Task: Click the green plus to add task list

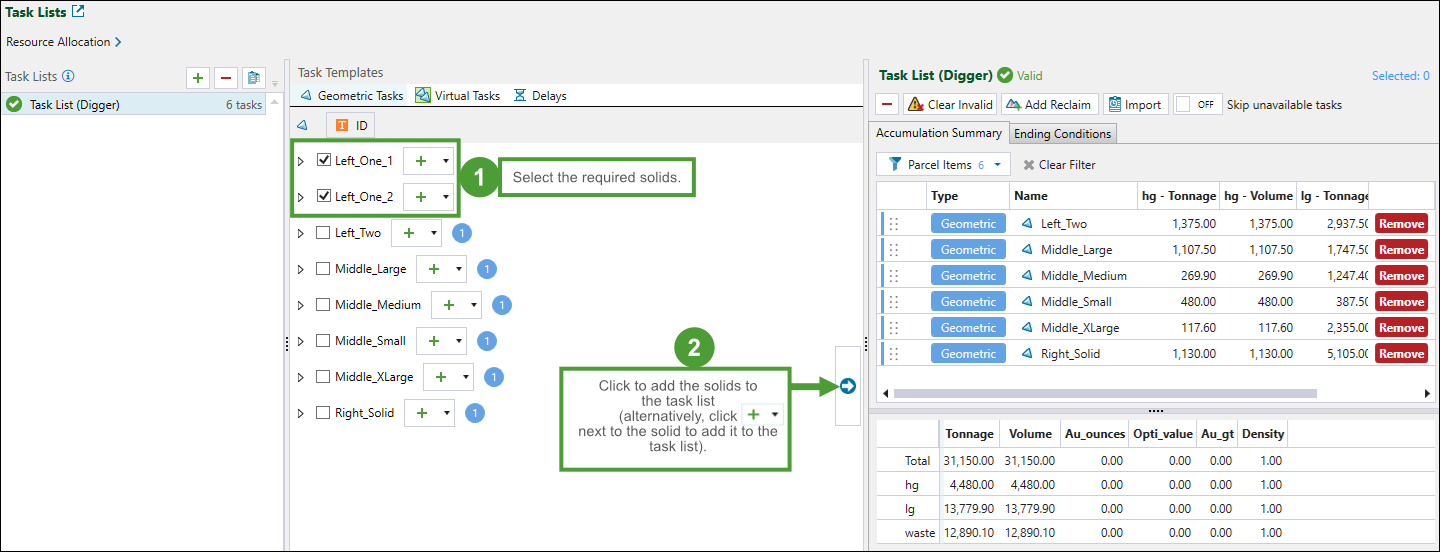Action: click(198, 78)
